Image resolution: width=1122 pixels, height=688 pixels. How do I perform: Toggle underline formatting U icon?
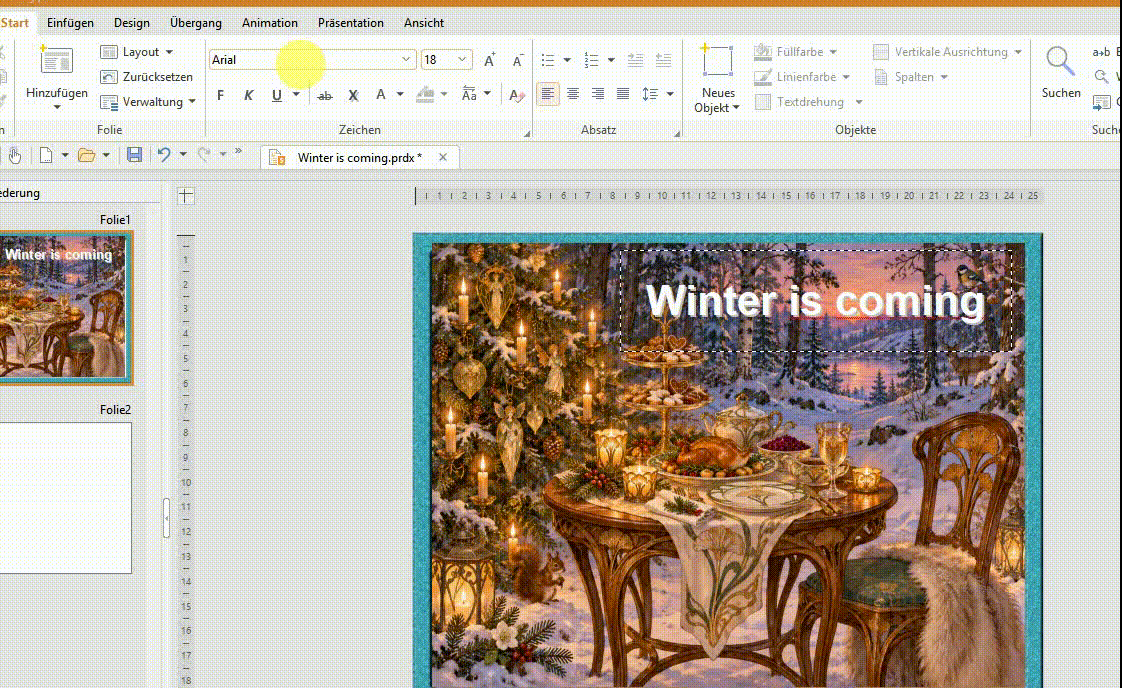click(x=277, y=95)
